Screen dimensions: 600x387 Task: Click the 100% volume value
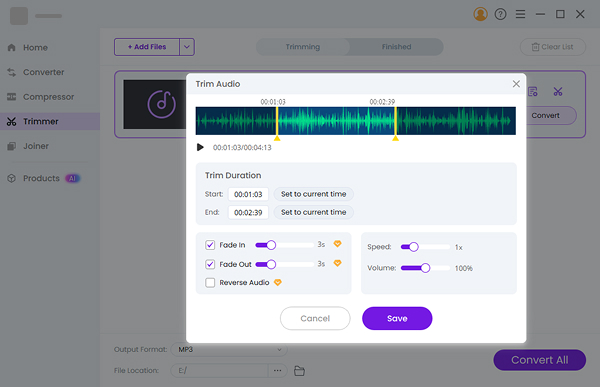(464, 268)
